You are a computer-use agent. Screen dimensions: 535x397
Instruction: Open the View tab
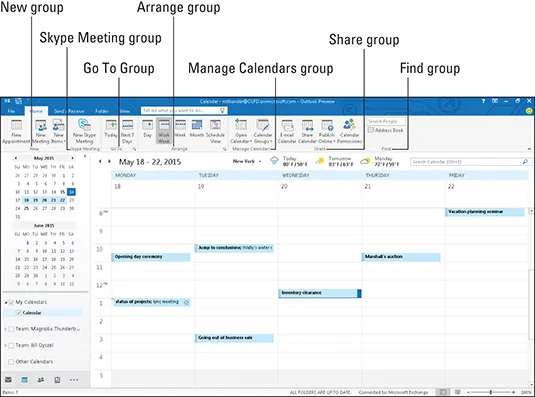125,111
